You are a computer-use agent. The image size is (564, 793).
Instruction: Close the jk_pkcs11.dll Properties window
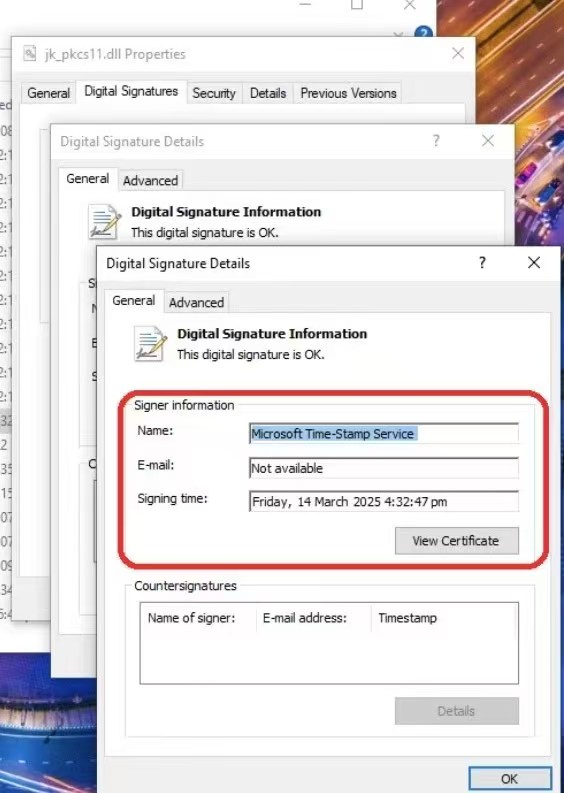pos(458,53)
